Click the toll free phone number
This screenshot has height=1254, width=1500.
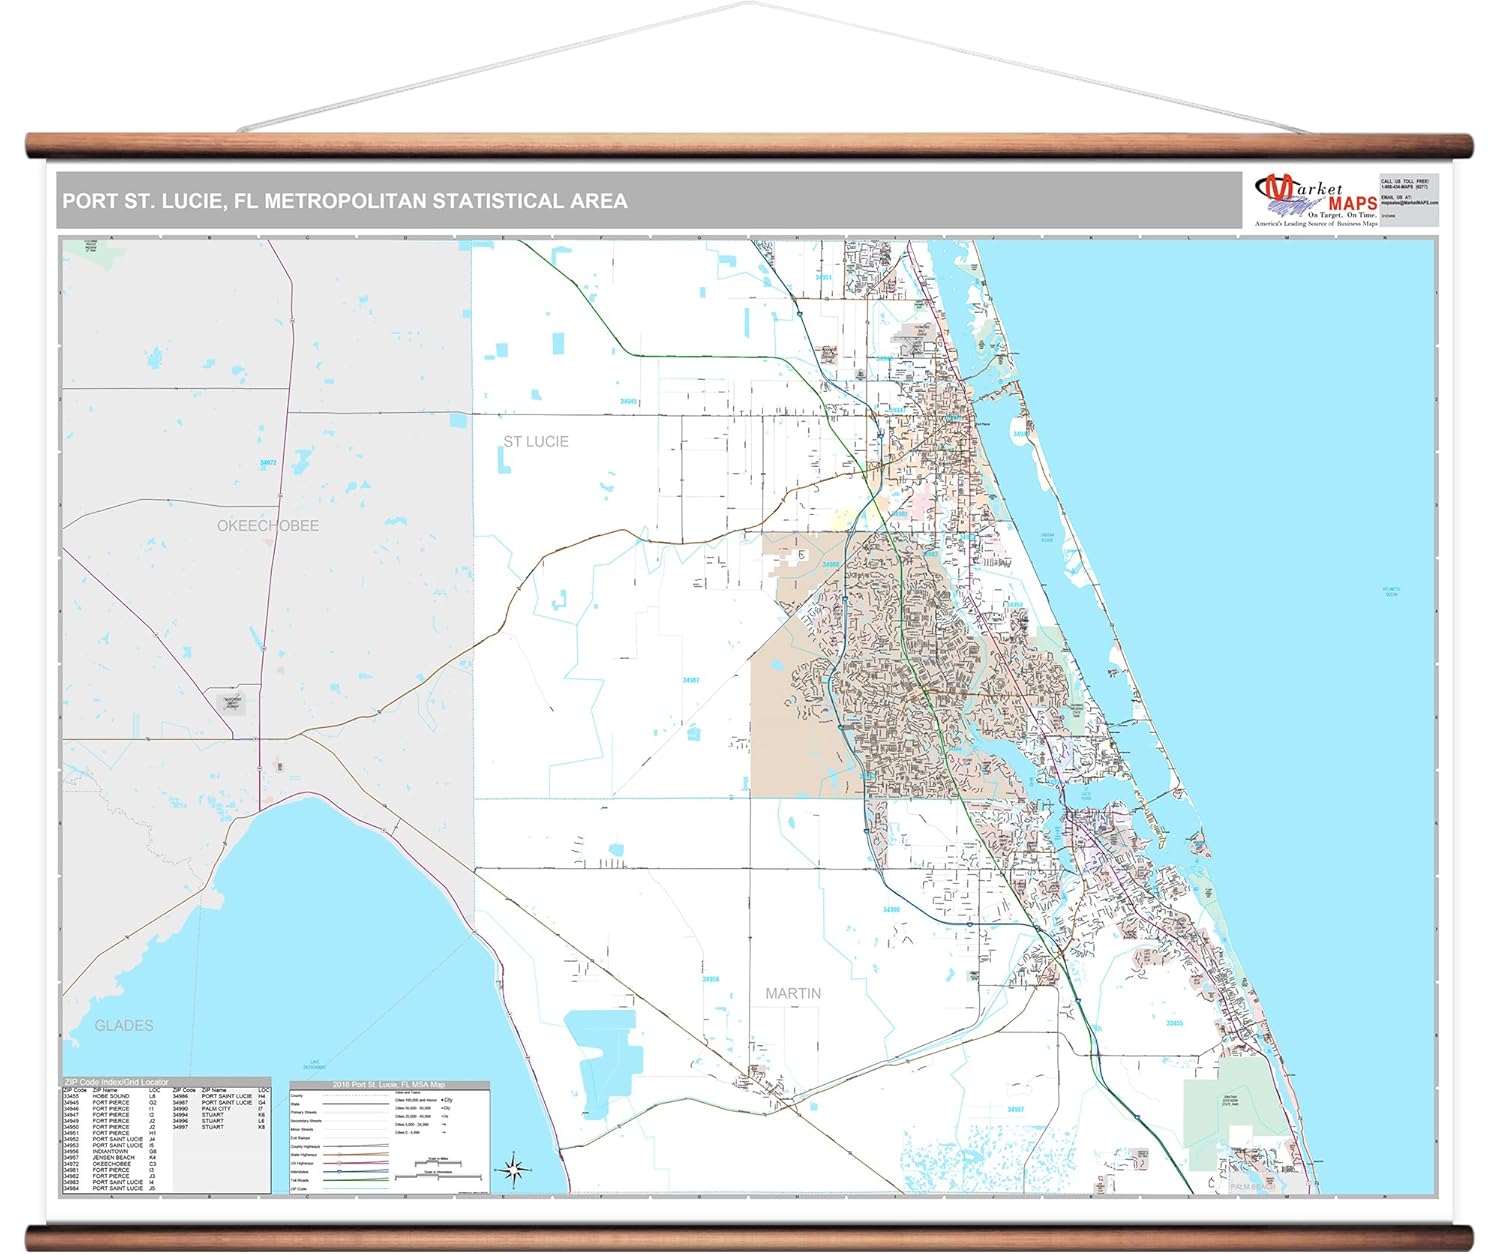(1405, 187)
